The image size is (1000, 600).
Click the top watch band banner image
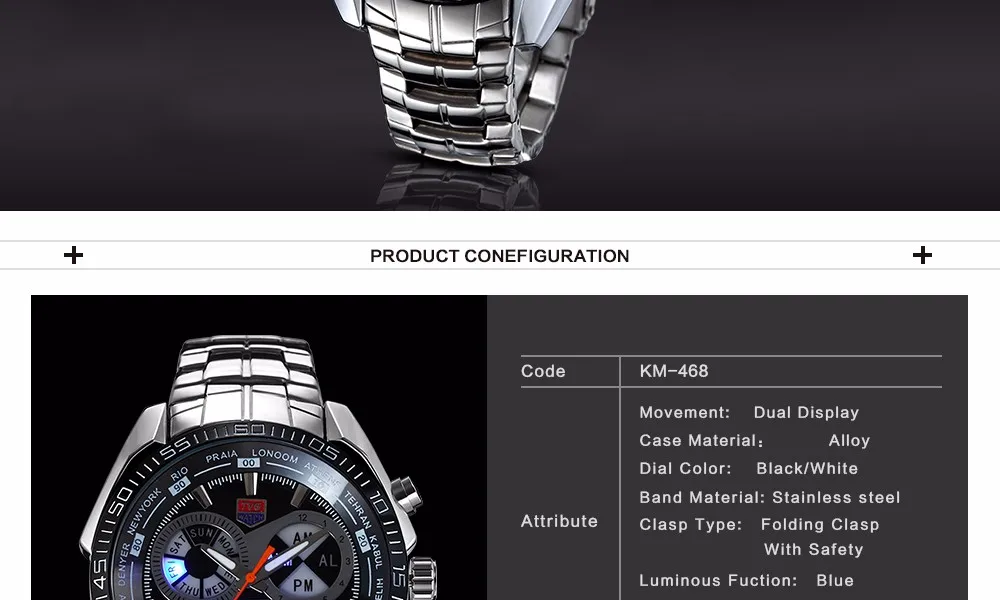coord(500,105)
